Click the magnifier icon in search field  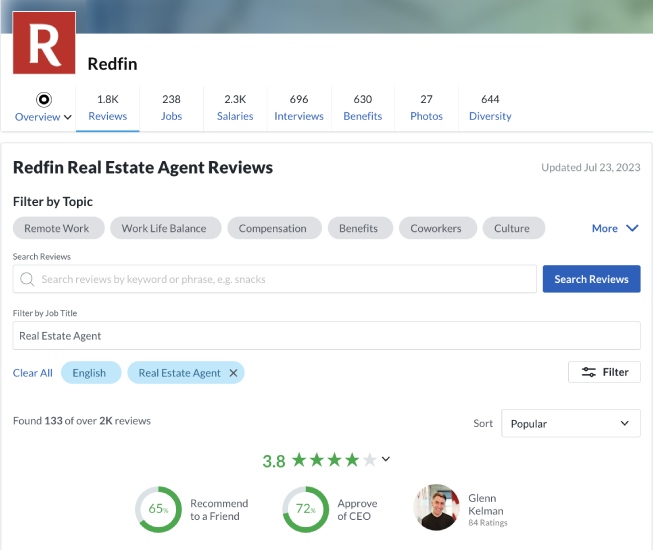[x=27, y=279]
